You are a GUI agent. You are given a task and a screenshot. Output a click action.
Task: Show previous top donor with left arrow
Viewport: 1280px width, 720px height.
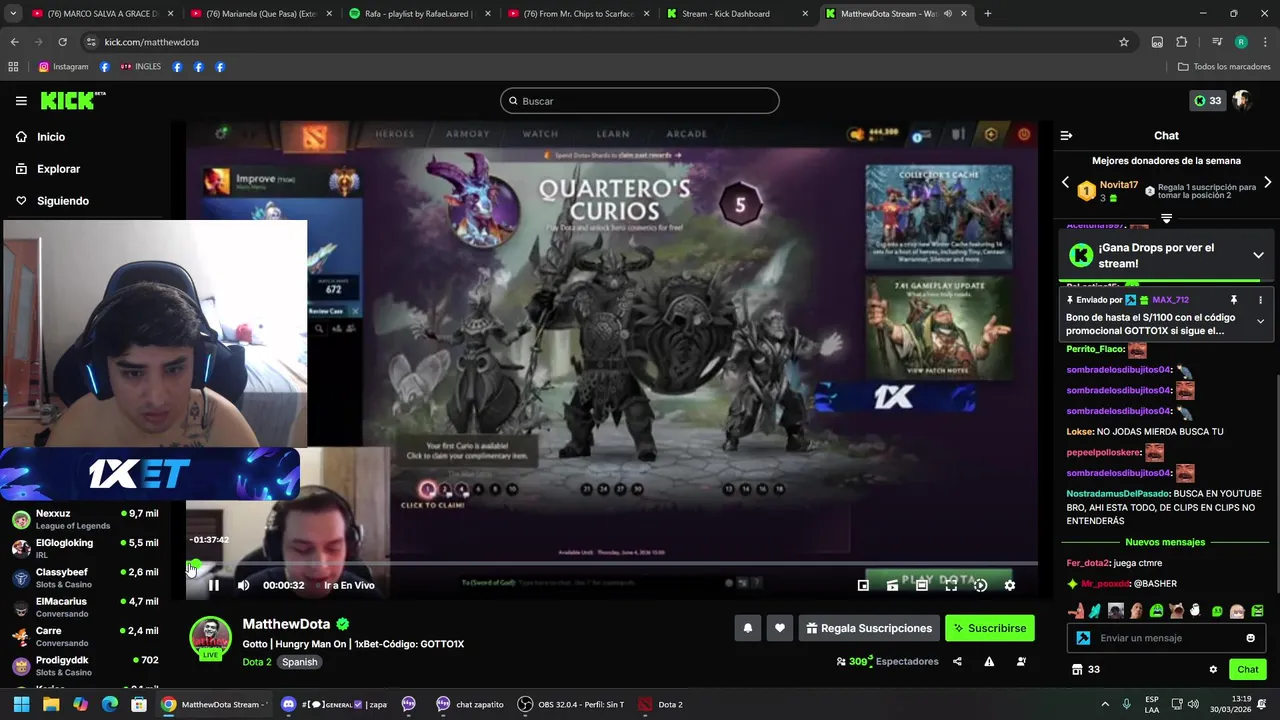pyautogui.click(x=1065, y=183)
